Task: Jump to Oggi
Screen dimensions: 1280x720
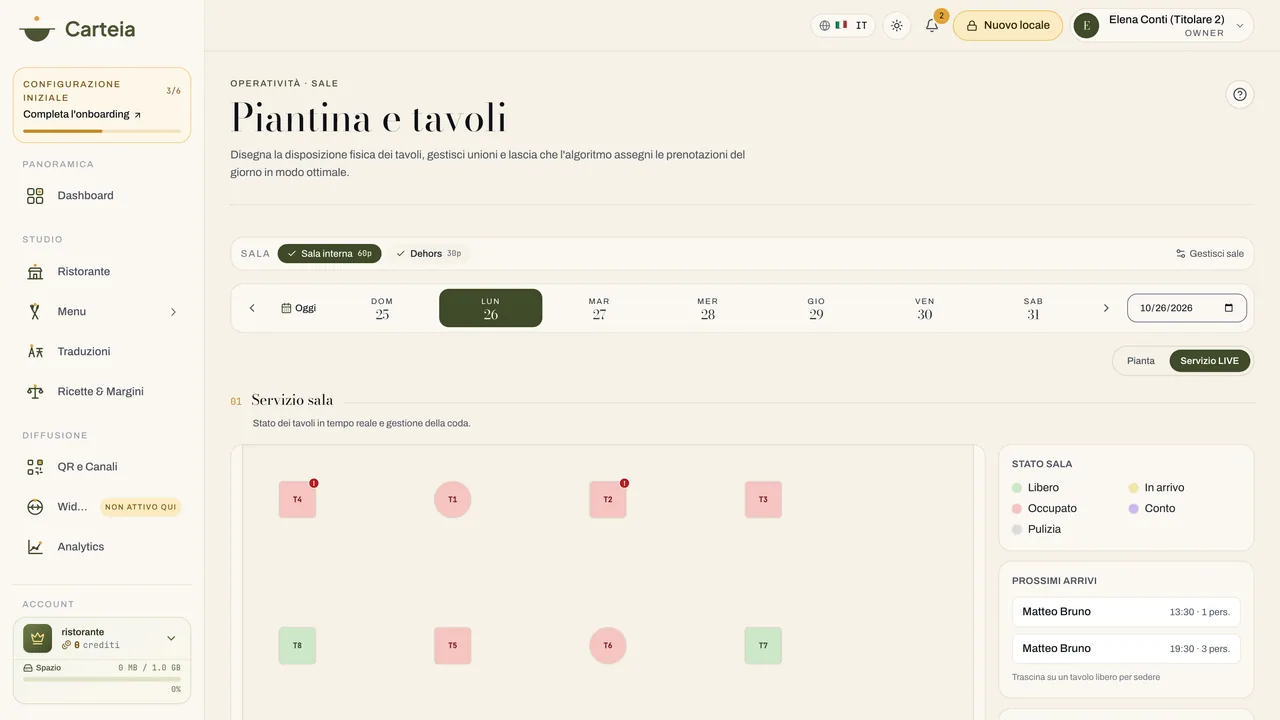Action: coord(299,308)
